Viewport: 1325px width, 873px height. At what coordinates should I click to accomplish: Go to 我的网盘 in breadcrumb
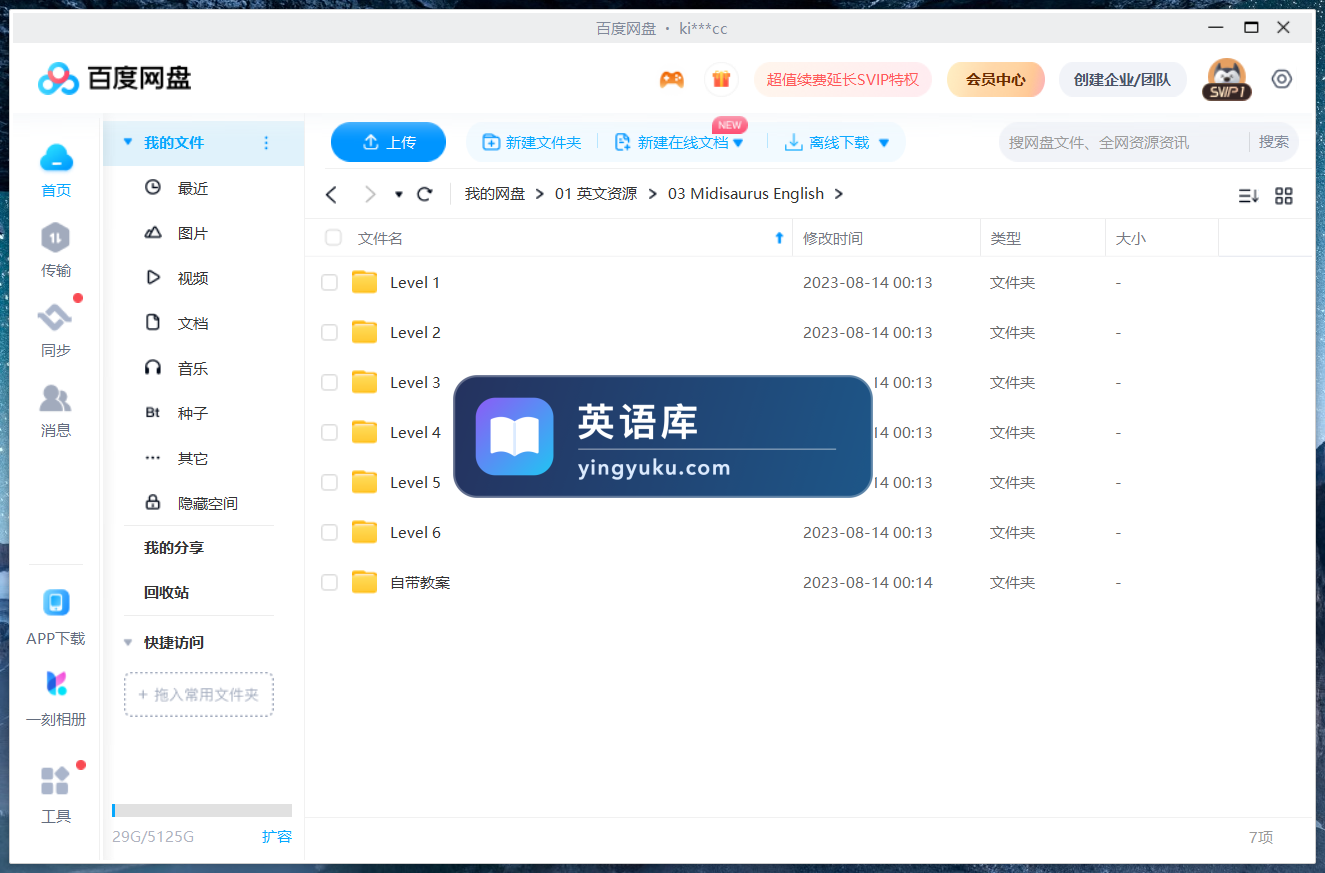coord(495,194)
